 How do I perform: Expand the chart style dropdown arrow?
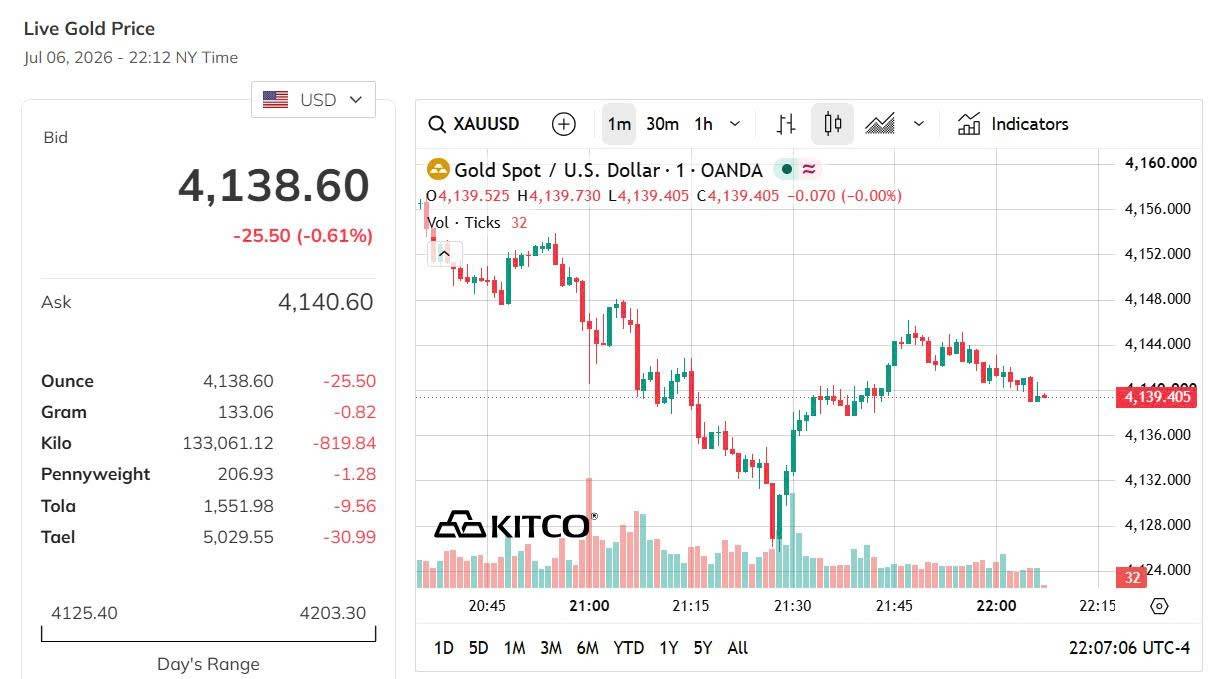(919, 124)
